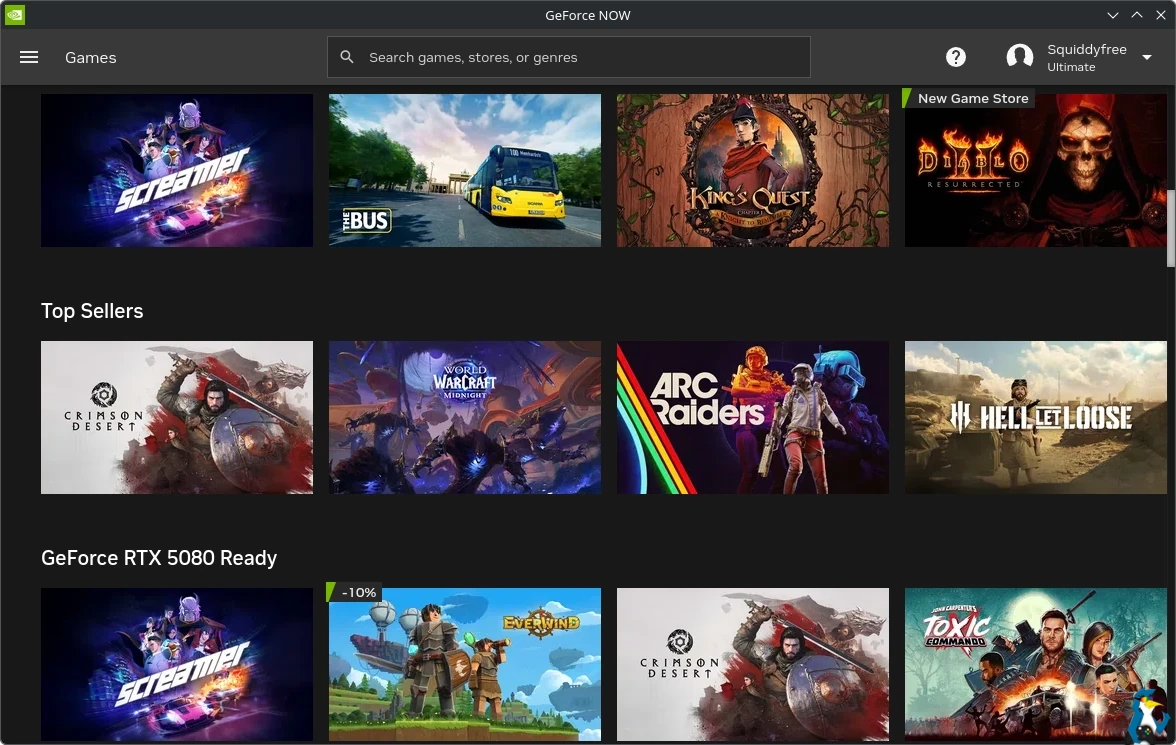This screenshot has height=745, width=1176.
Task: Open the help question mark icon
Action: point(956,58)
